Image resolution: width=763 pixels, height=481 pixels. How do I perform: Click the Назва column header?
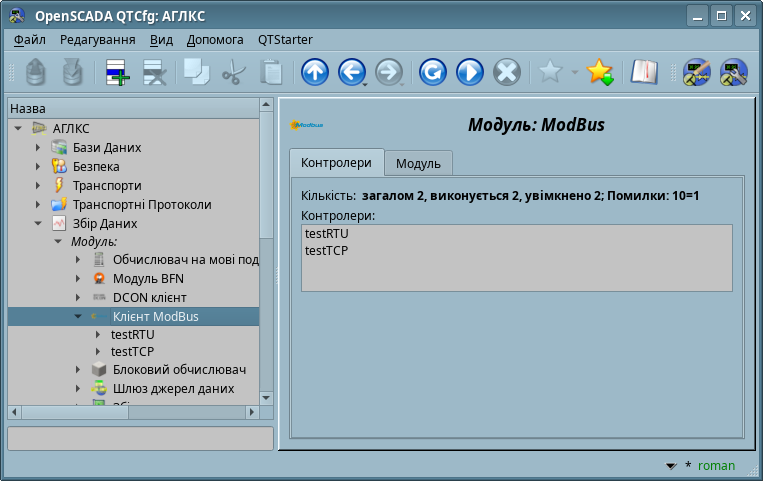pyautogui.click(x=134, y=108)
